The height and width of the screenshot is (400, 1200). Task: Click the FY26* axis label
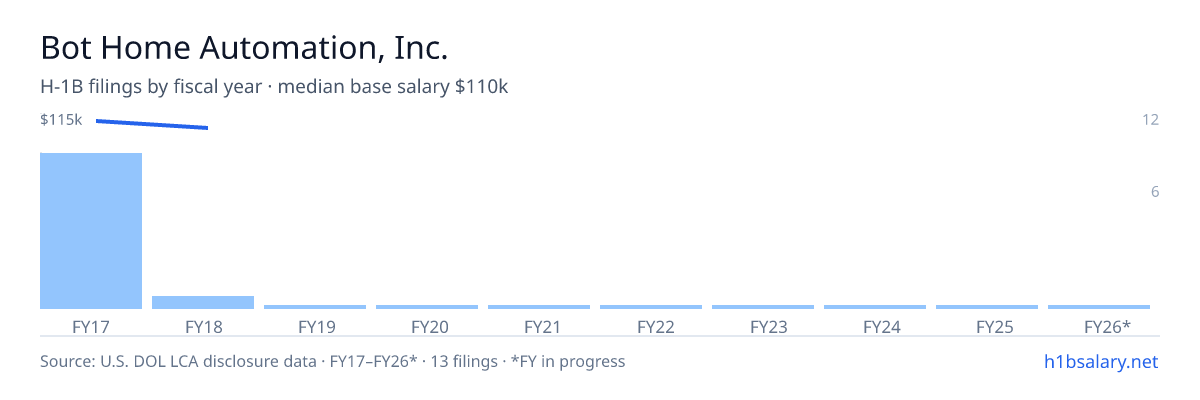pyautogui.click(x=1108, y=326)
